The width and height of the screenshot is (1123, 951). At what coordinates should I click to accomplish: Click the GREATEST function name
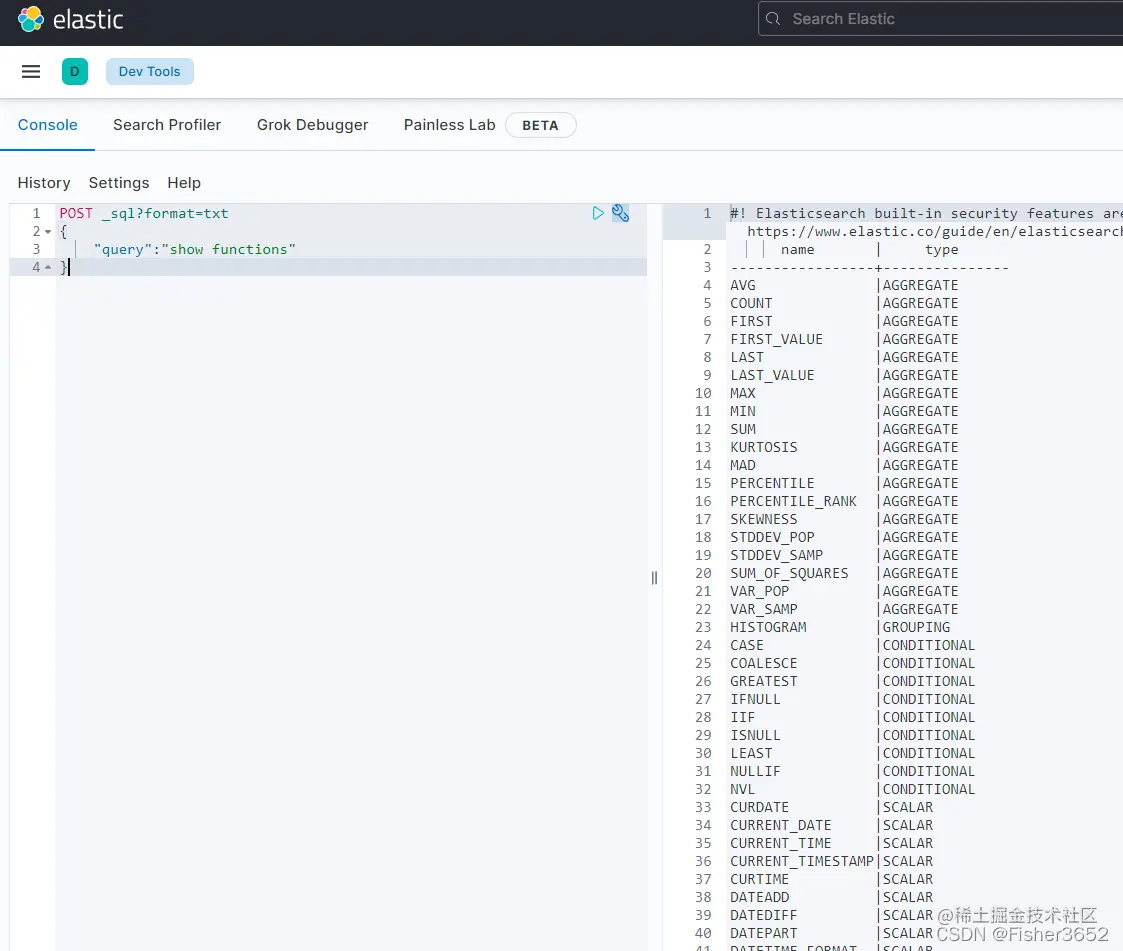click(763, 681)
